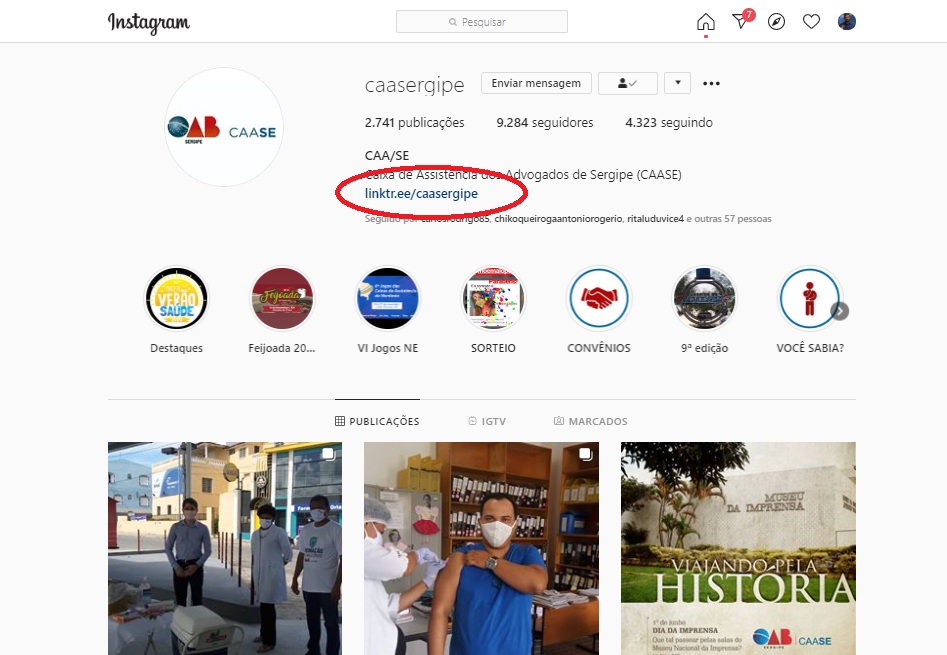The width and height of the screenshot is (947, 655).
Task: Click the caasergipe username heading
Action: pos(414,85)
